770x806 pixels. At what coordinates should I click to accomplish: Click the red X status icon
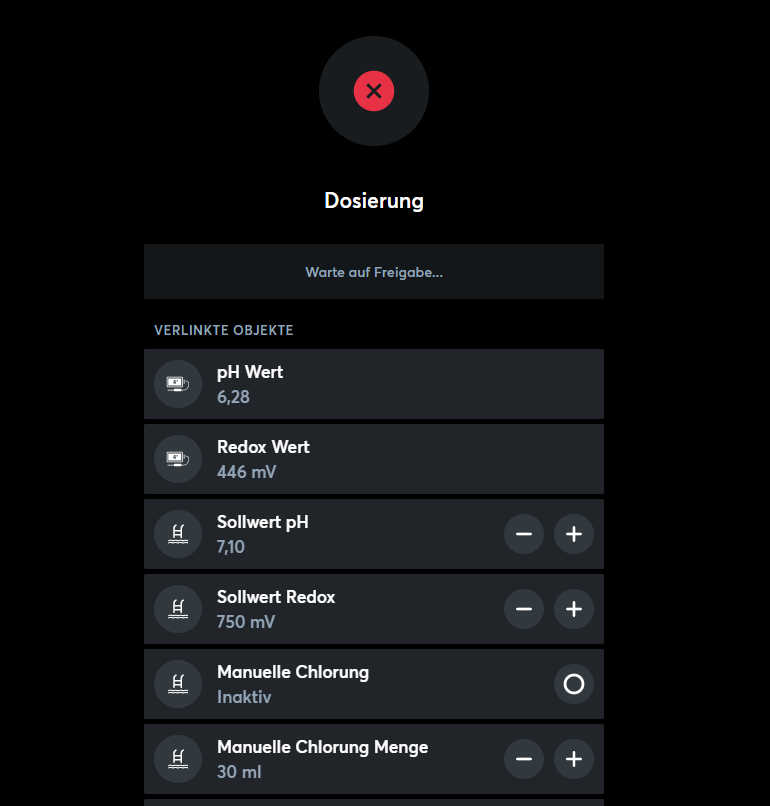[374, 91]
